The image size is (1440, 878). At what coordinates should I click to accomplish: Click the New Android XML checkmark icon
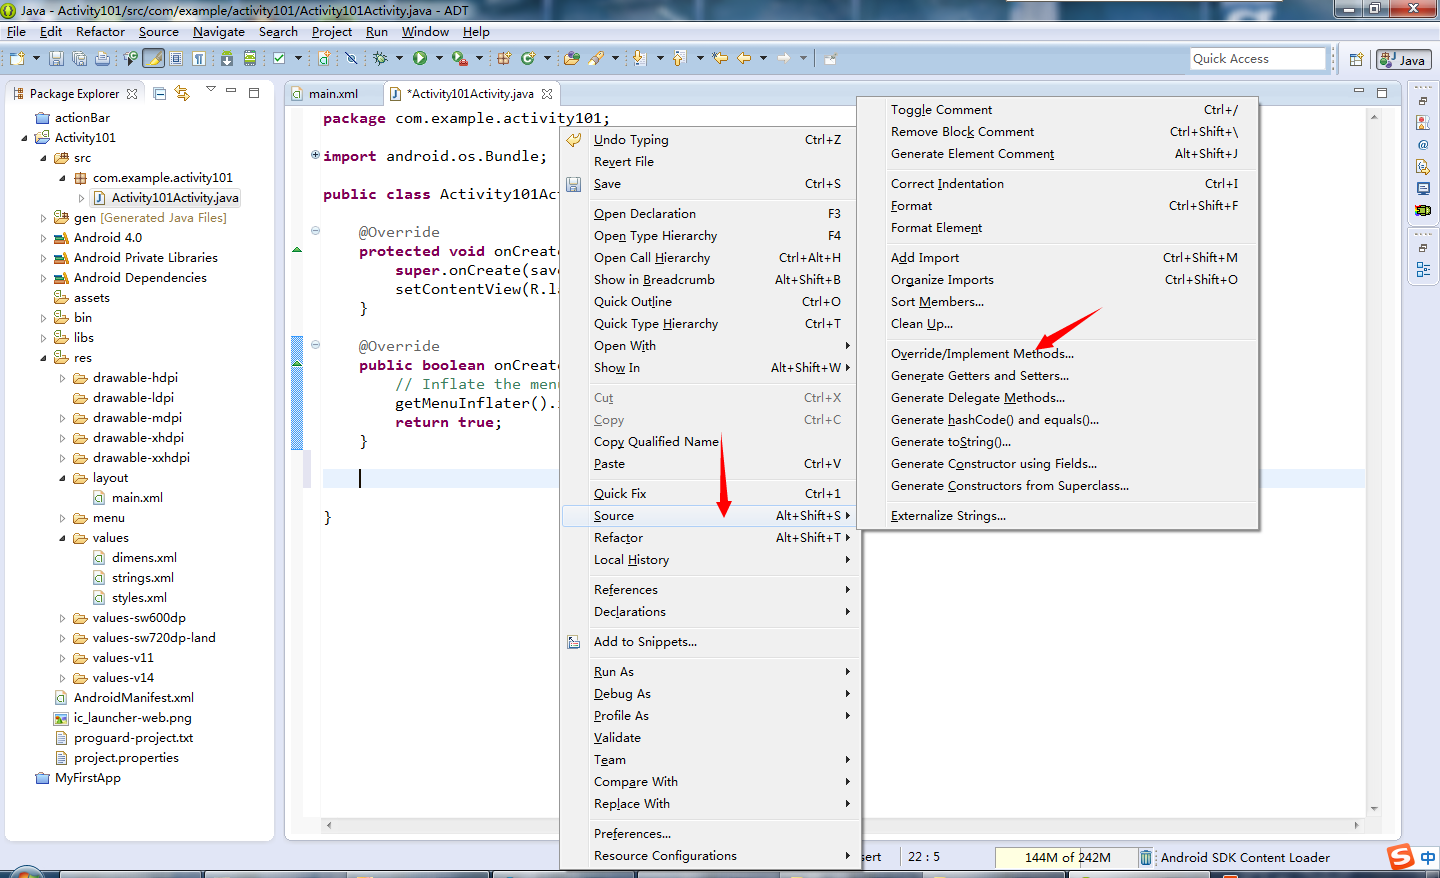pos(279,59)
